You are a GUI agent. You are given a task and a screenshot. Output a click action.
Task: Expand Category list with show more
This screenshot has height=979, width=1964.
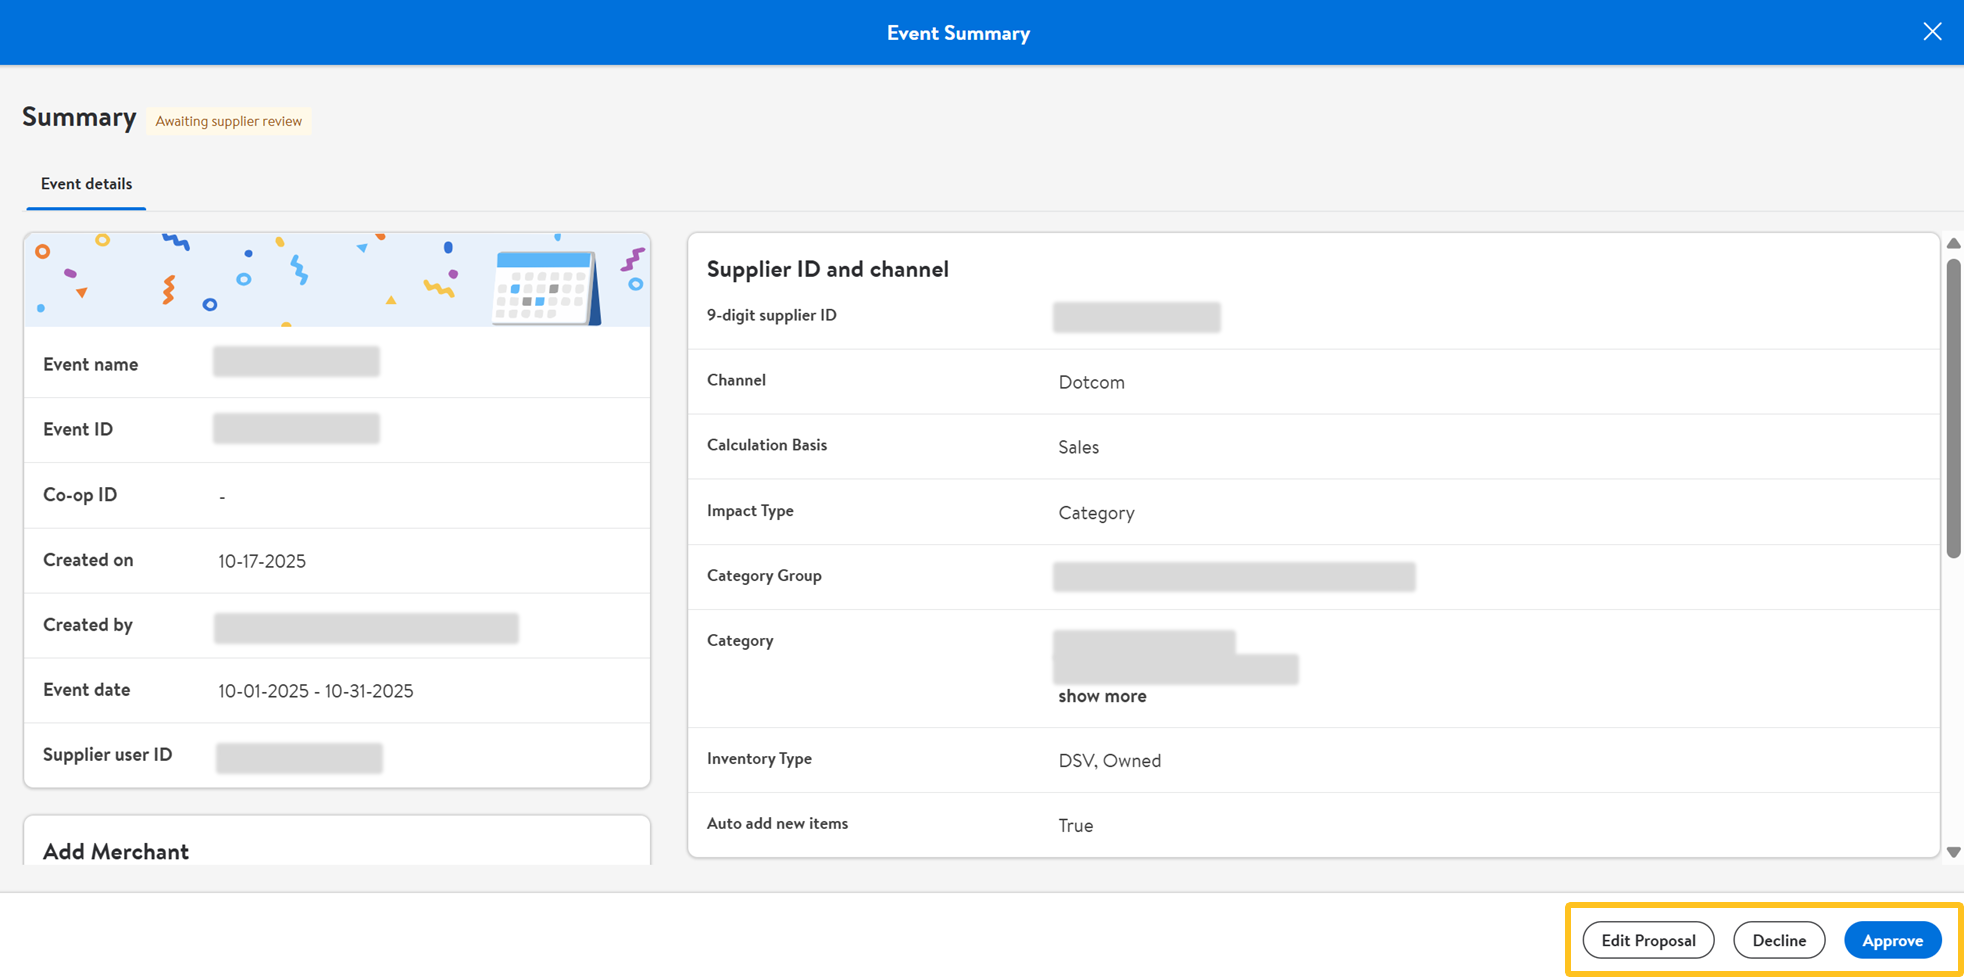pyautogui.click(x=1102, y=696)
